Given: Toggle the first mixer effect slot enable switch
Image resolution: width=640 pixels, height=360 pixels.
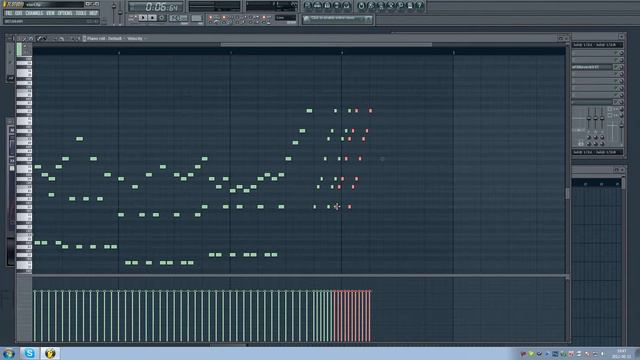Looking at the screenshot, I should point(616,53).
